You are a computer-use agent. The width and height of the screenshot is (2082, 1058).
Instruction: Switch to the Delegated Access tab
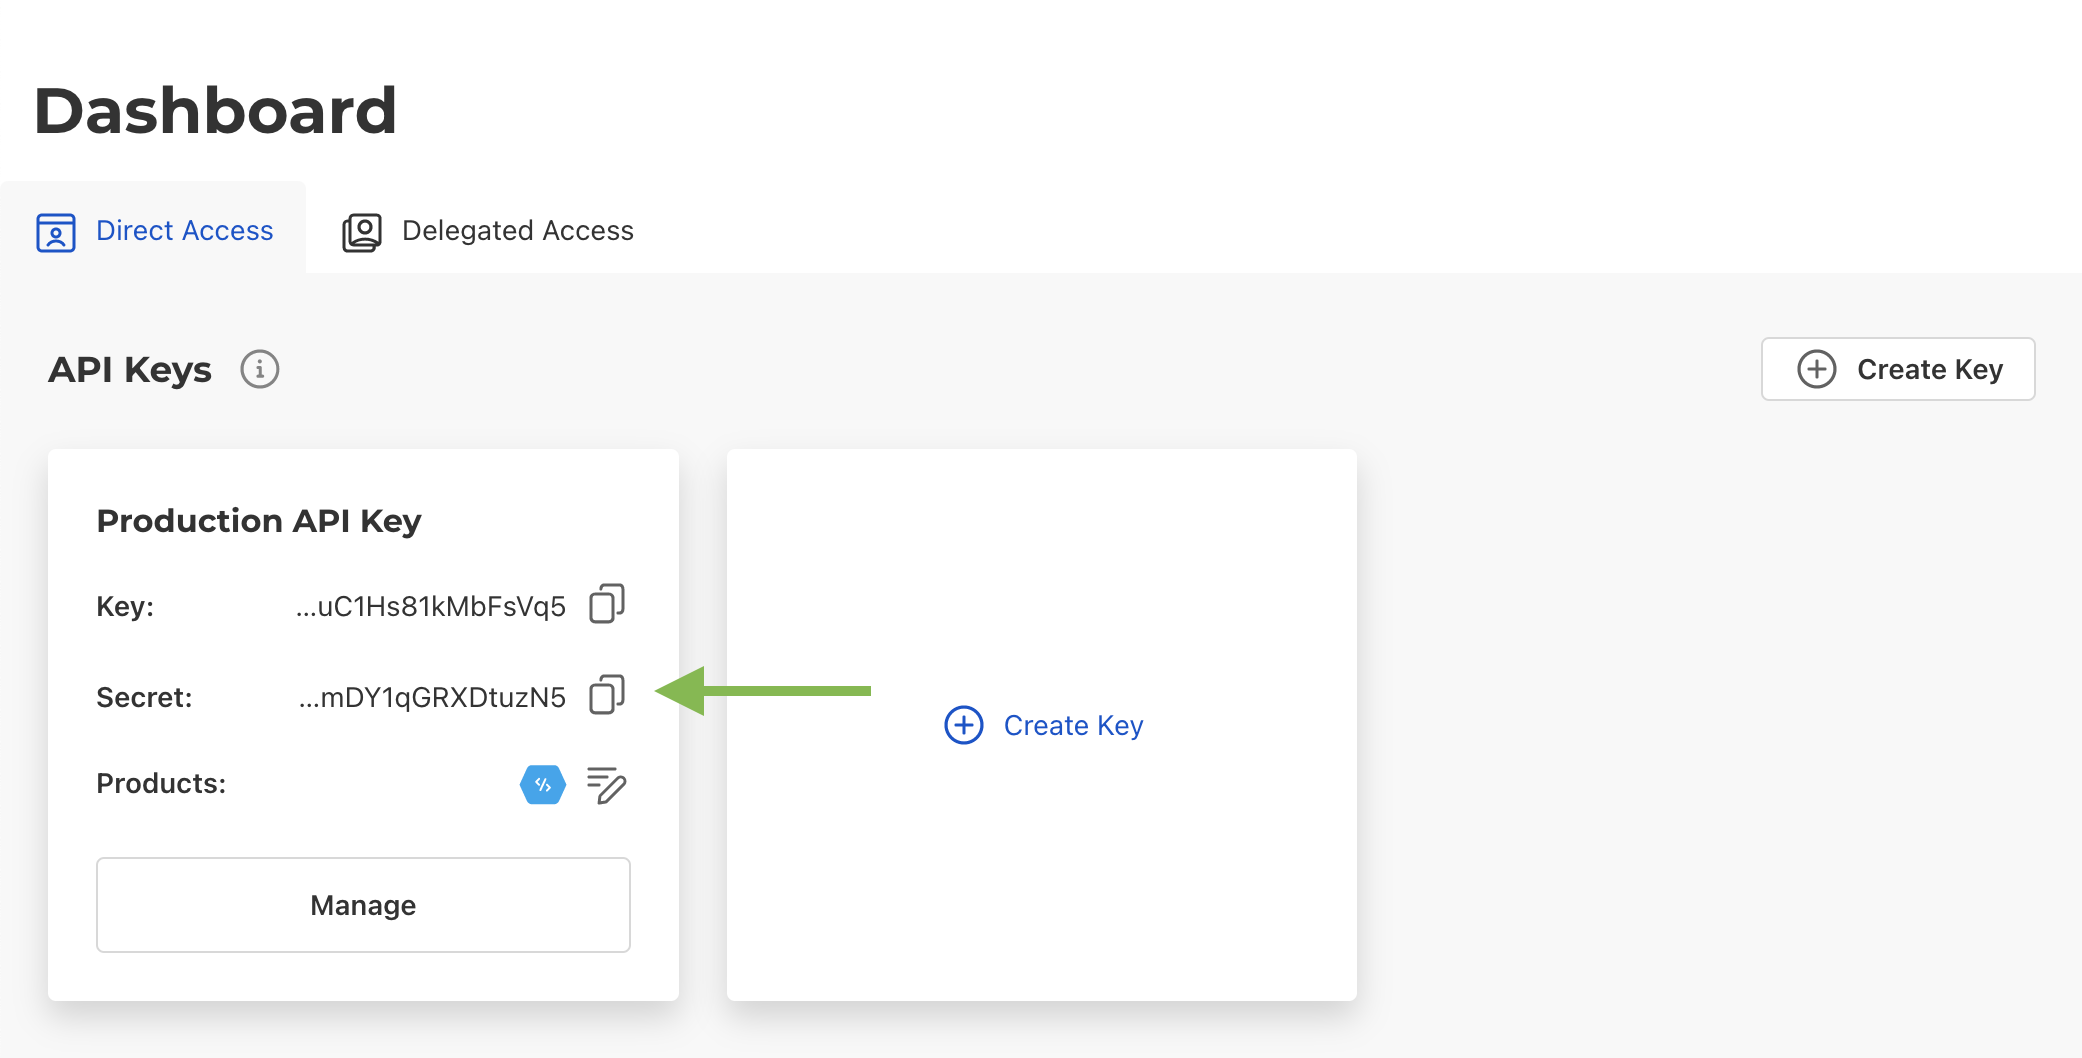pos(517,231)
